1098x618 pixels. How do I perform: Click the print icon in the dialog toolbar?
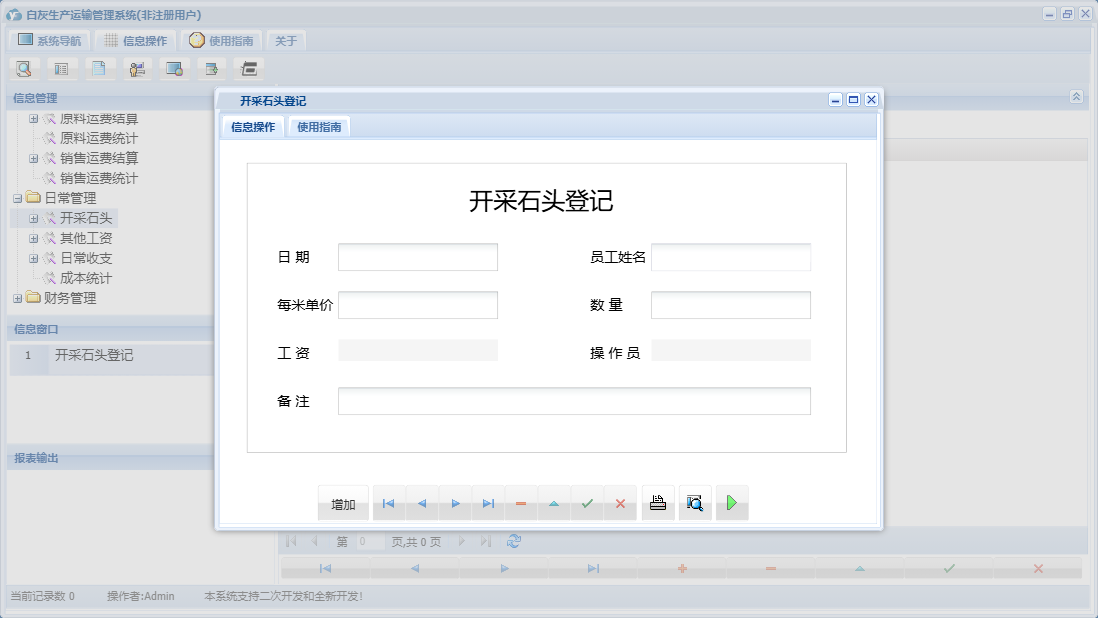pyautogui.click(x=658, y=503)
